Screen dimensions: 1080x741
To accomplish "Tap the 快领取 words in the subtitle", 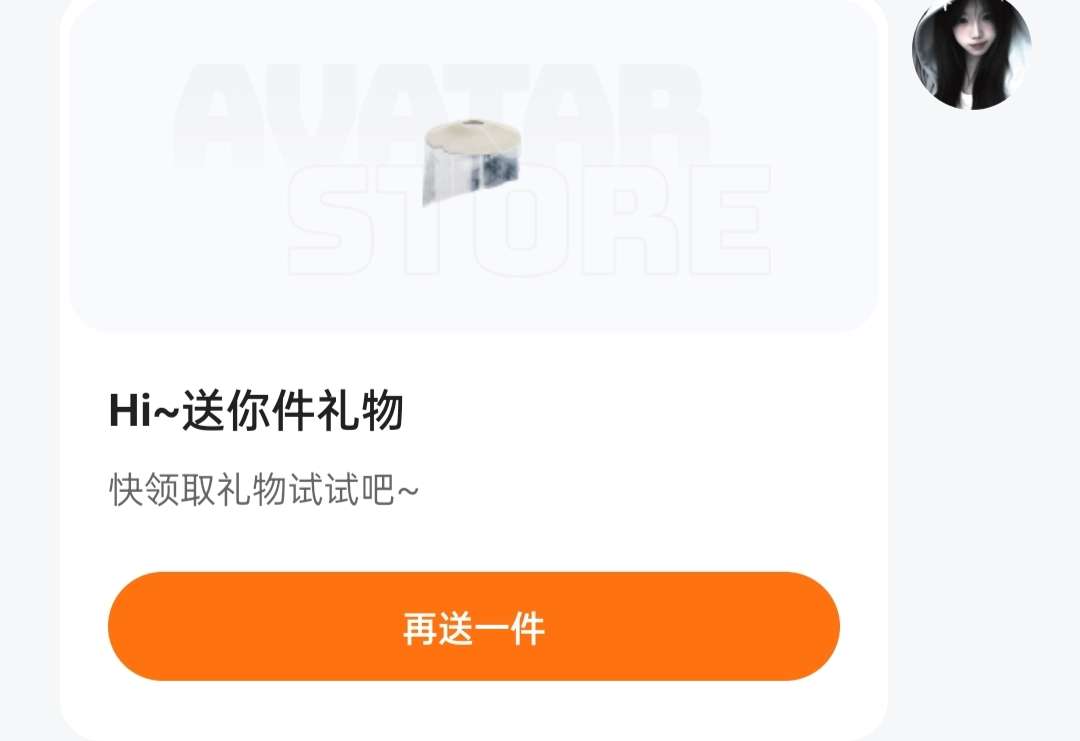I will click(x=162, y=490).
